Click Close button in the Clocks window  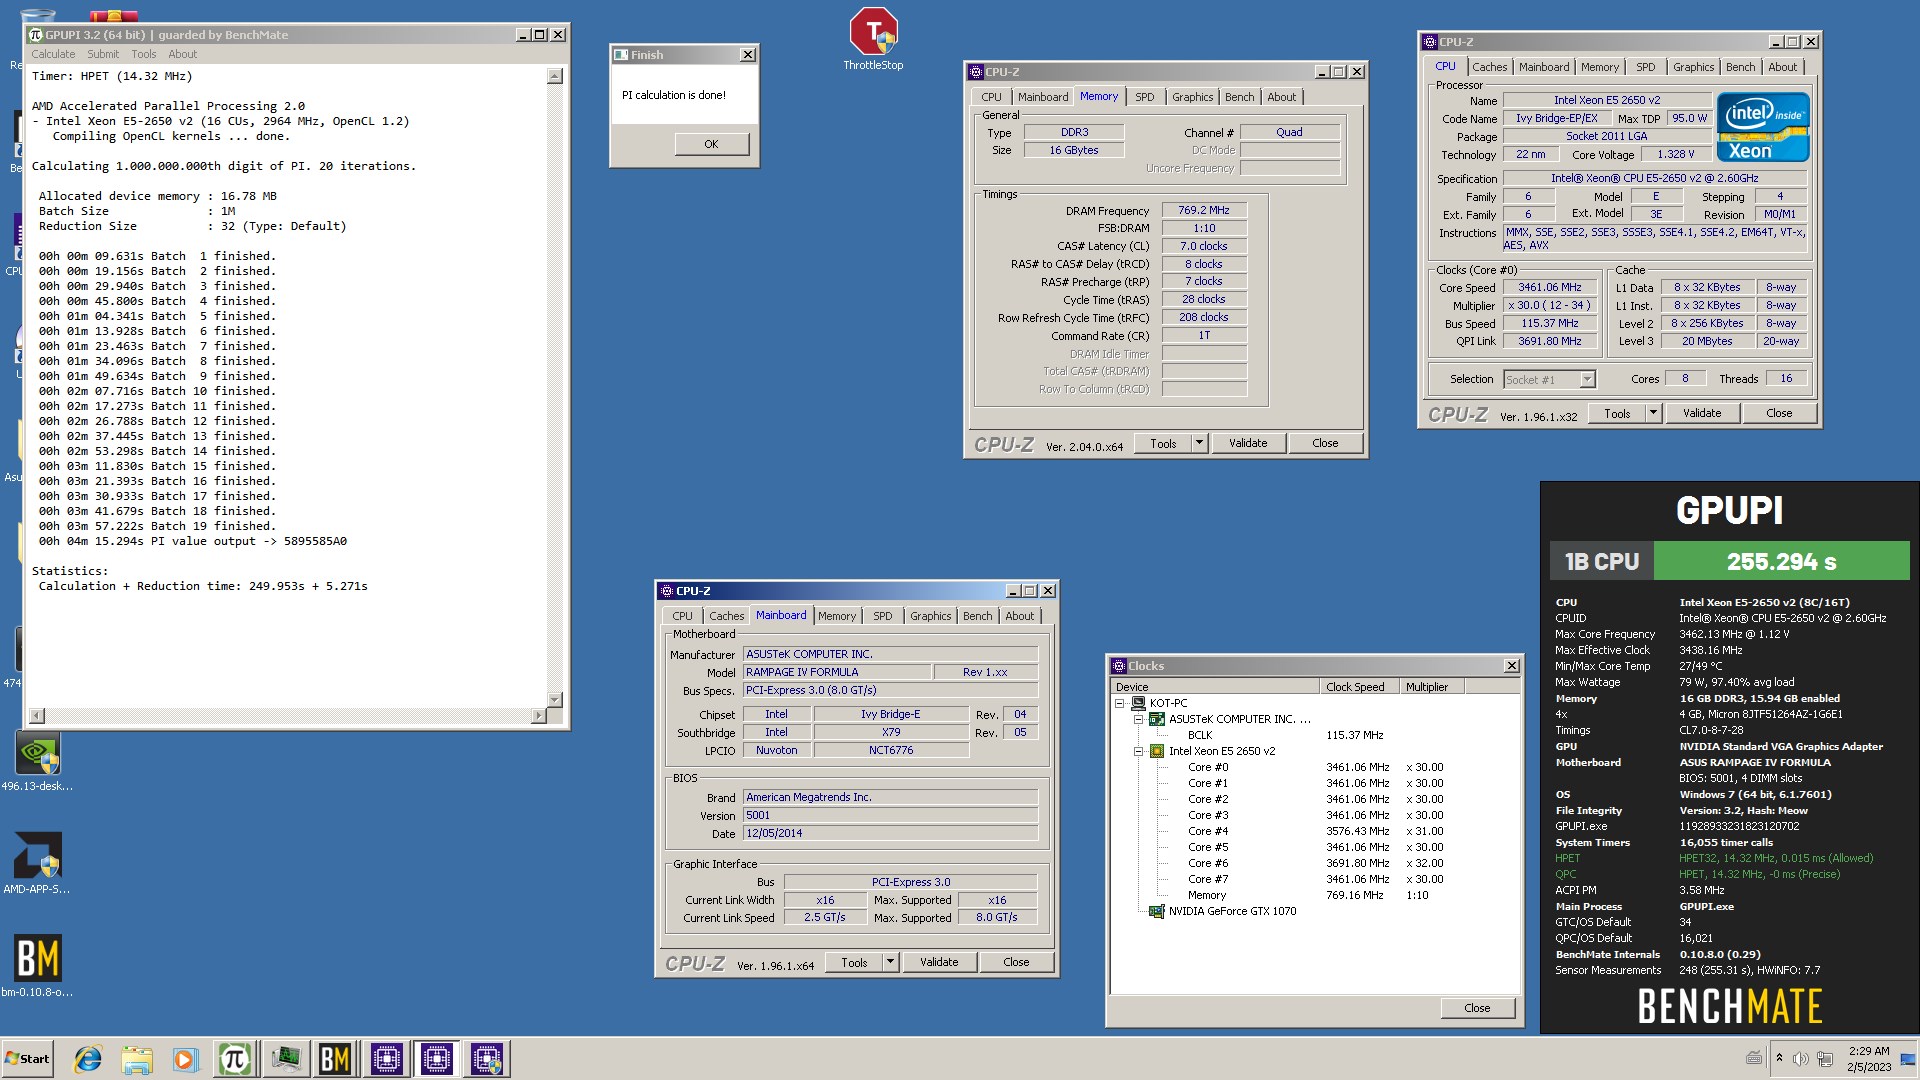point(1477,1008)
